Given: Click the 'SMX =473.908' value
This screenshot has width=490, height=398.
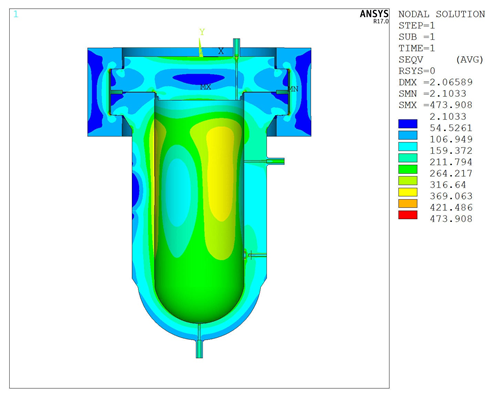Looking at the screenshot, I should click(x=436, y=105).
